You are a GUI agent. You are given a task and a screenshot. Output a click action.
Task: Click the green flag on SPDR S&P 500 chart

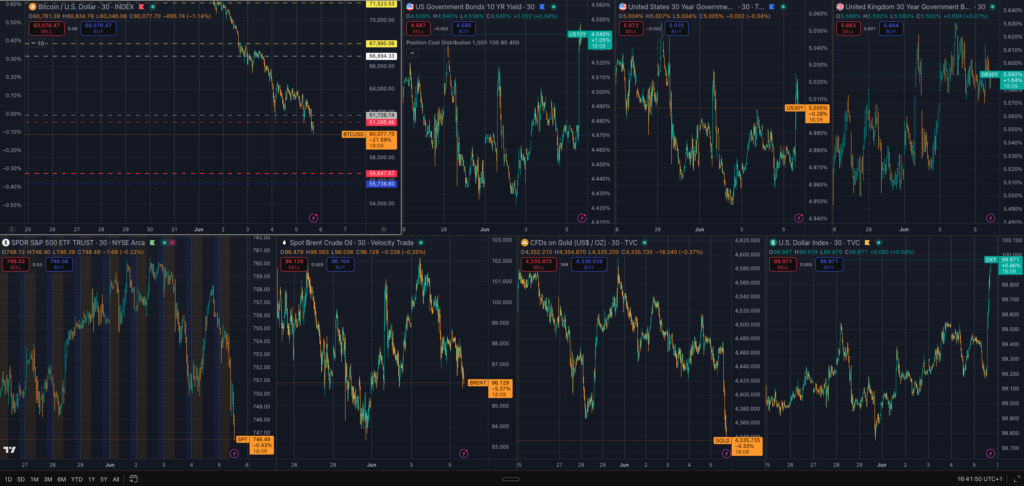[x=152, y=242]
